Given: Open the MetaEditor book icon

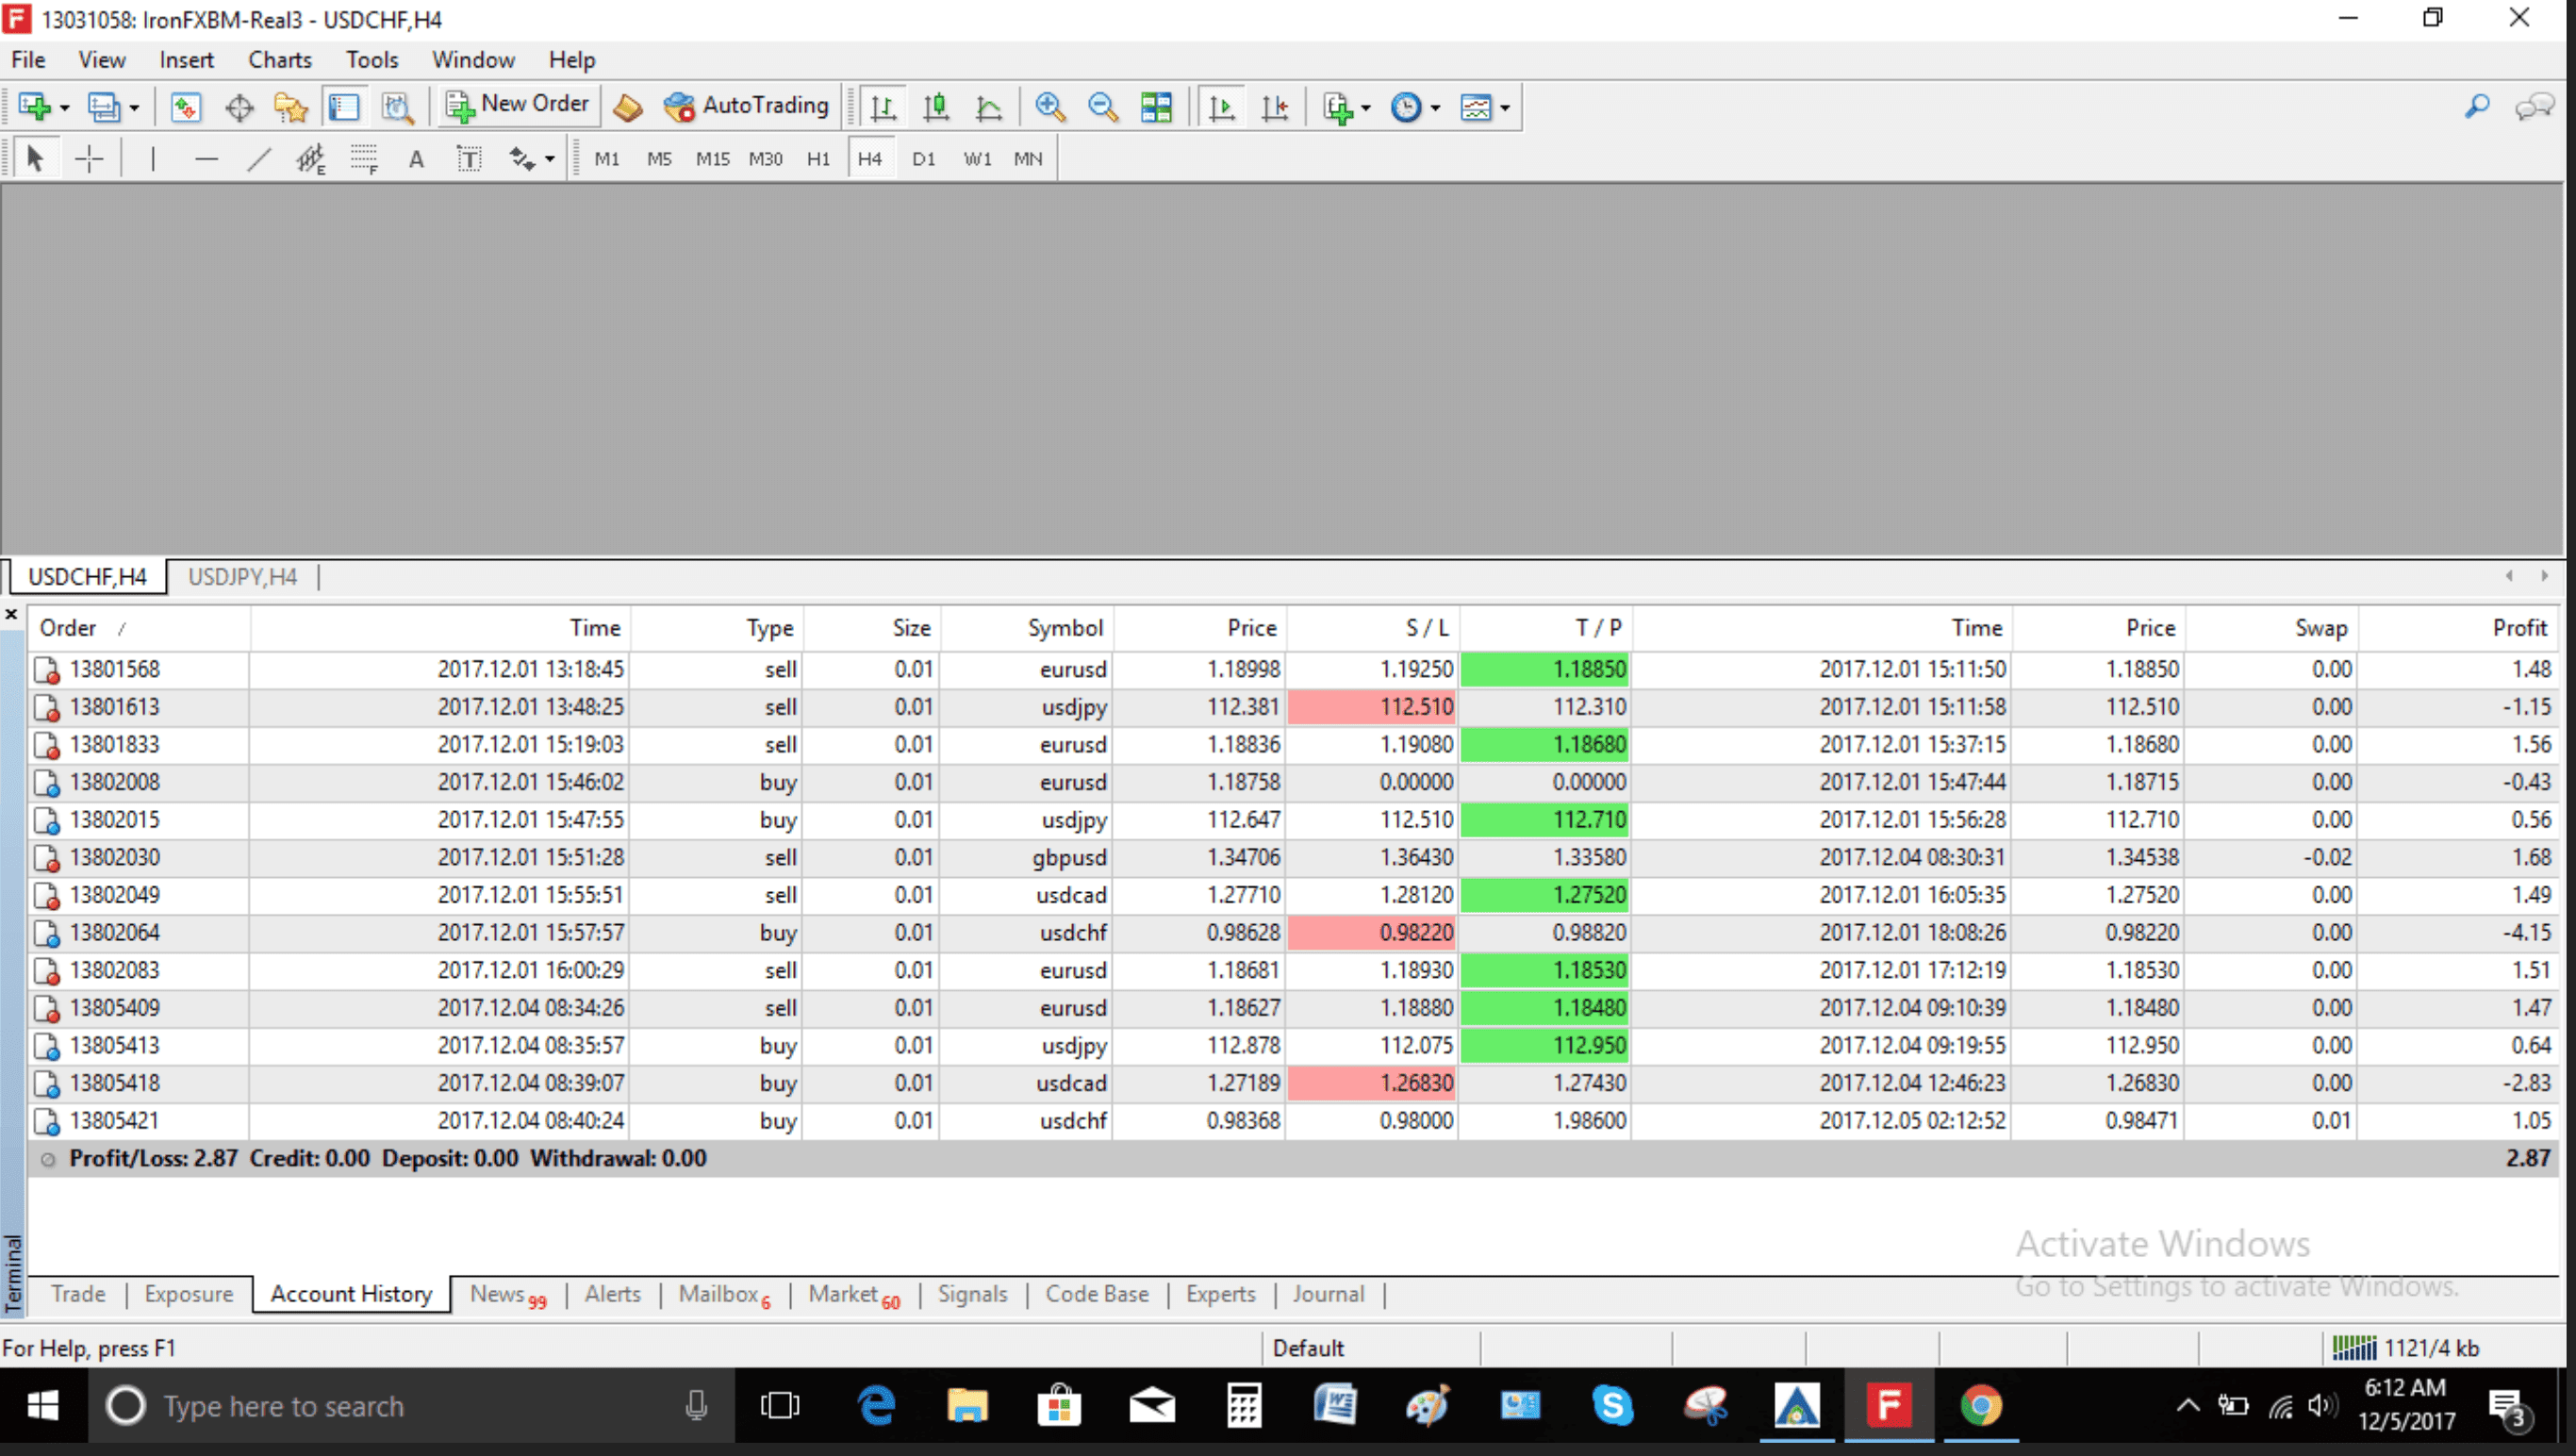Looking at the screenshot, I should point(628,107).
